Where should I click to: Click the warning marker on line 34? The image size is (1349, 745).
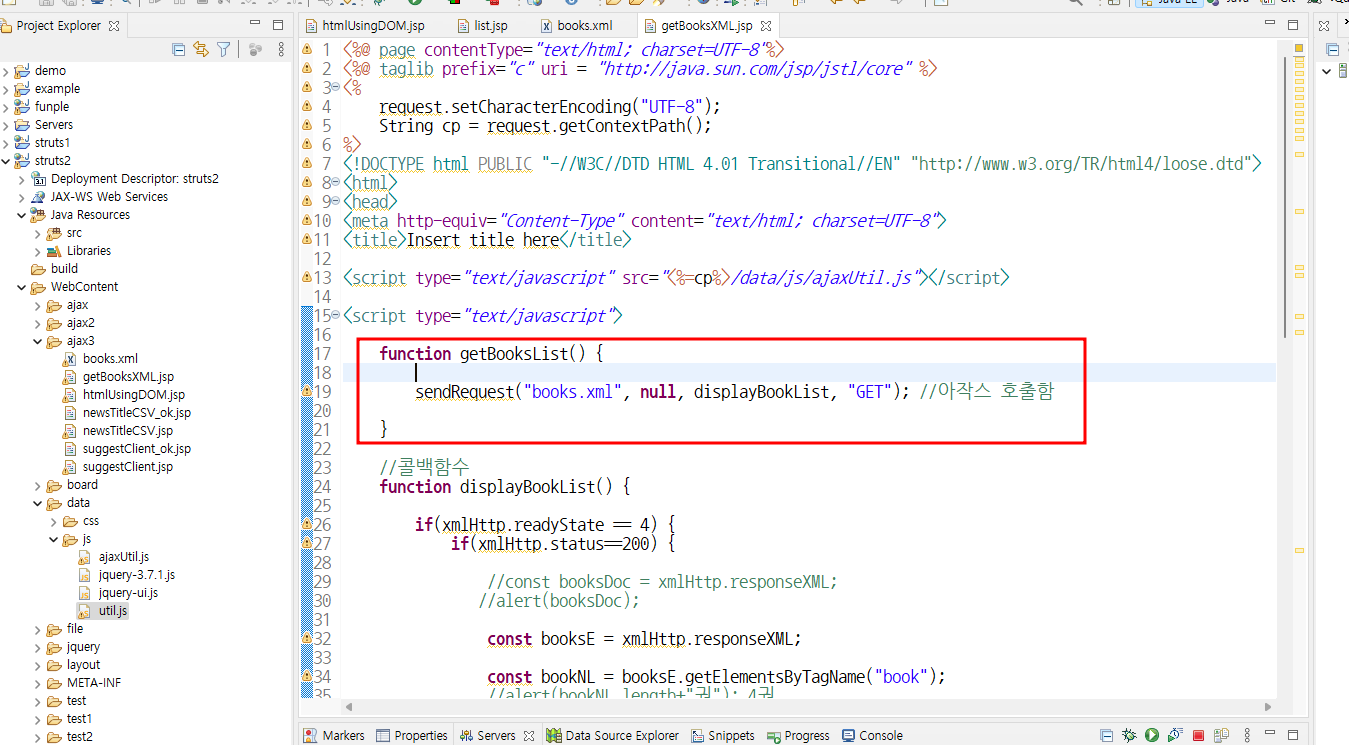click(307, 676)
